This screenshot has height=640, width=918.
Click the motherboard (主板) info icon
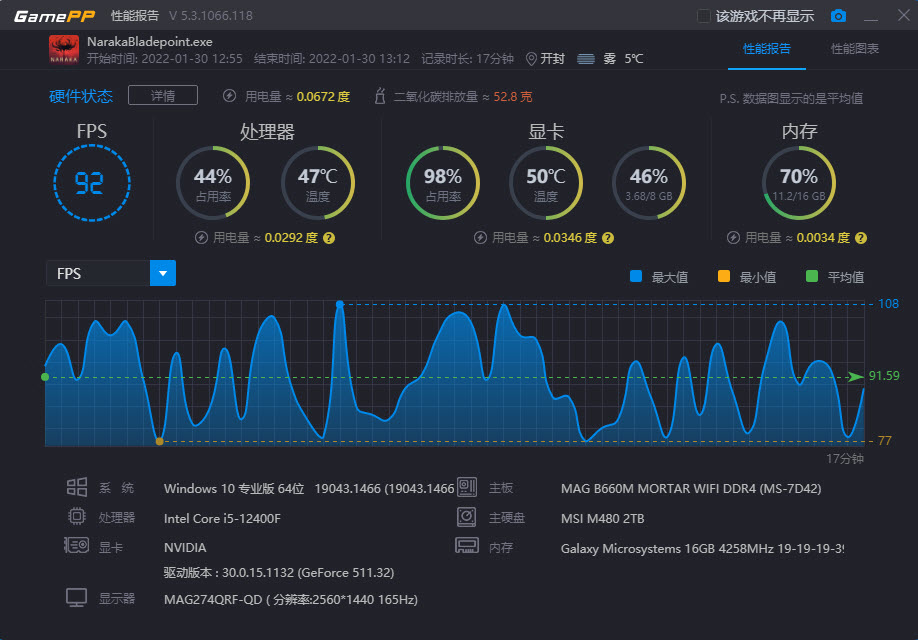468,487
